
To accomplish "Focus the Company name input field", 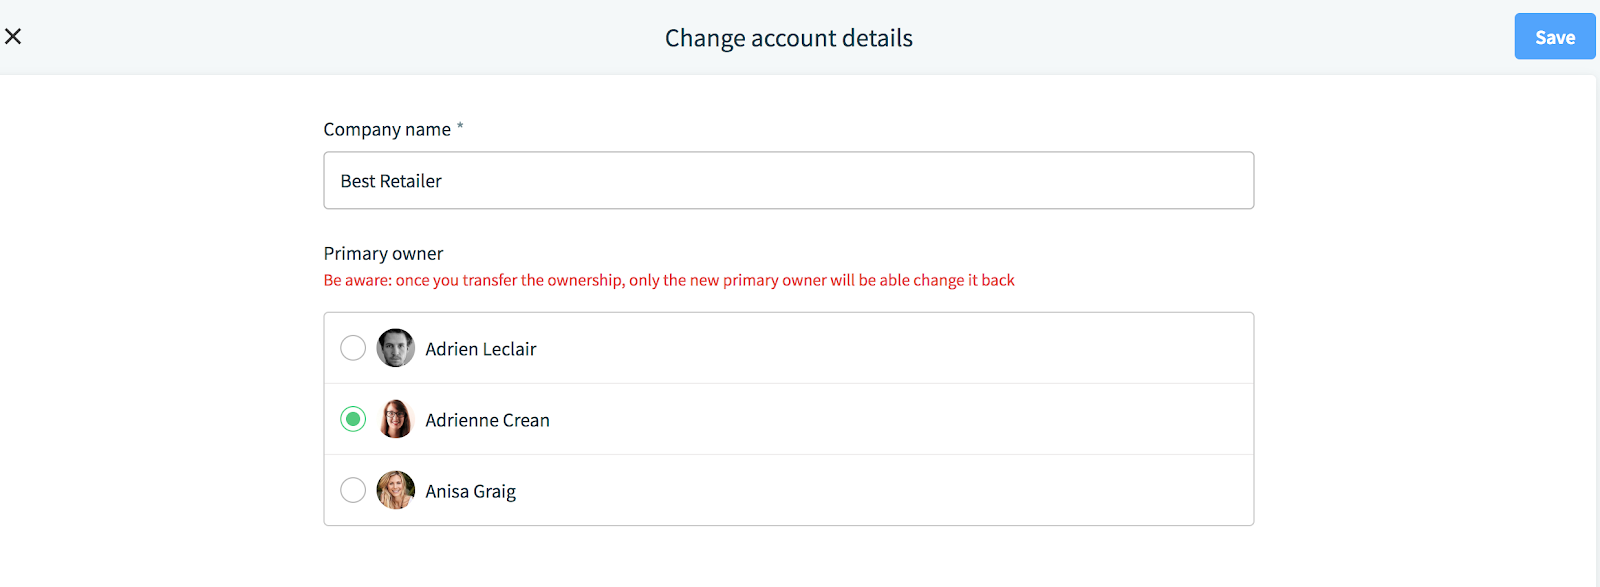I will [789, 181].
